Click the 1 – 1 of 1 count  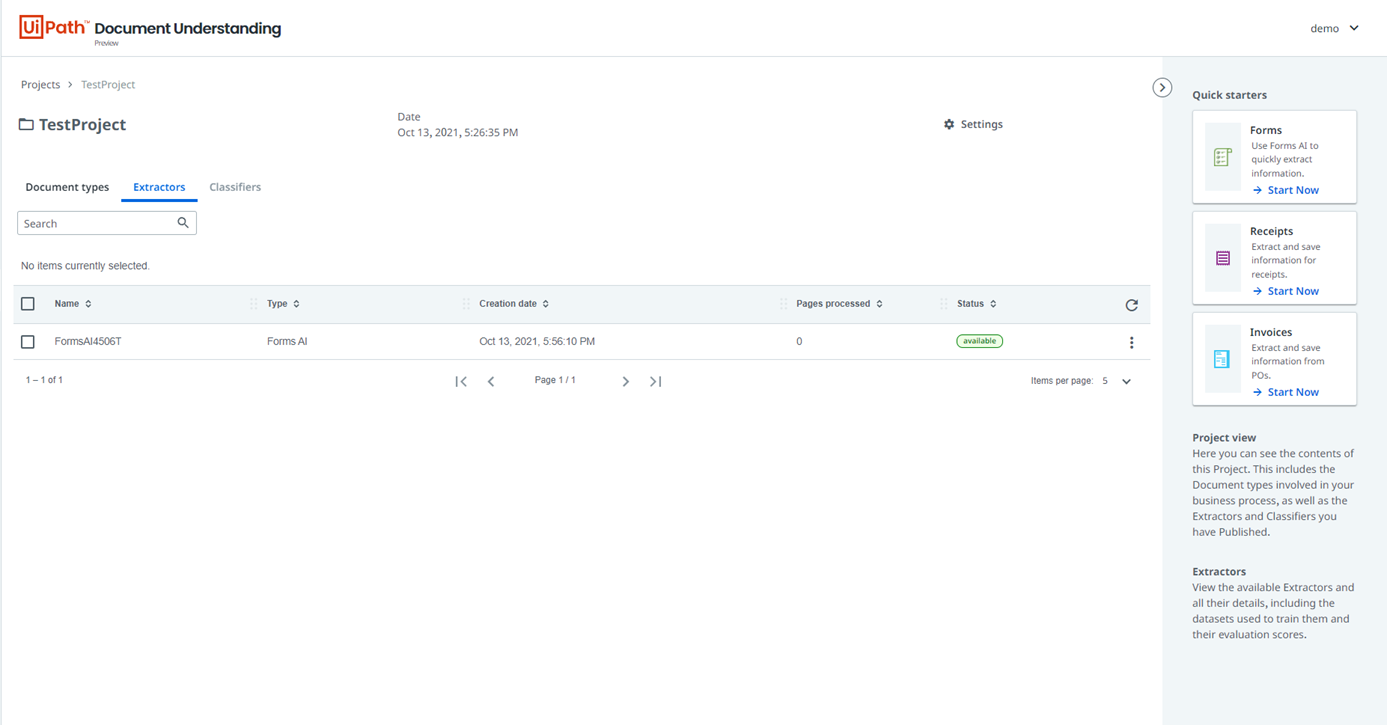click(x=44, y=380)
